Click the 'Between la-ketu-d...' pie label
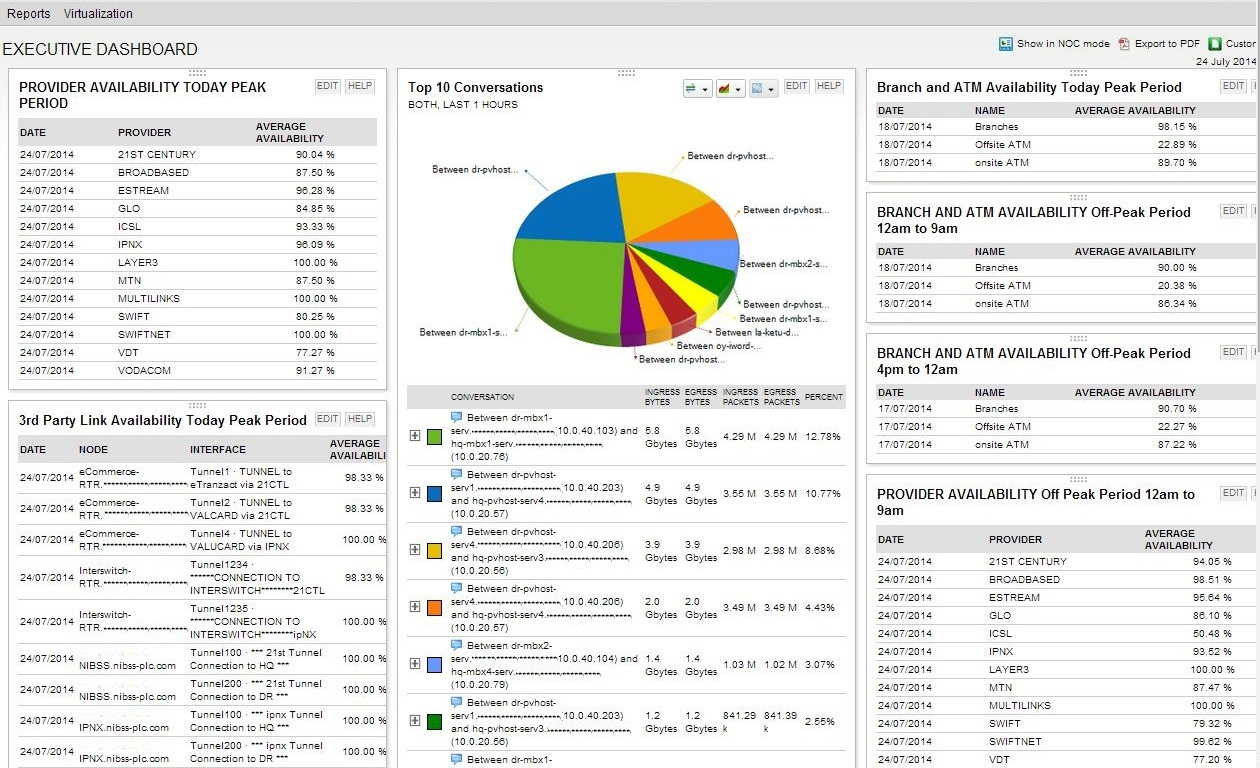Viewport: 1260px width, 768px height. (757, 332)
